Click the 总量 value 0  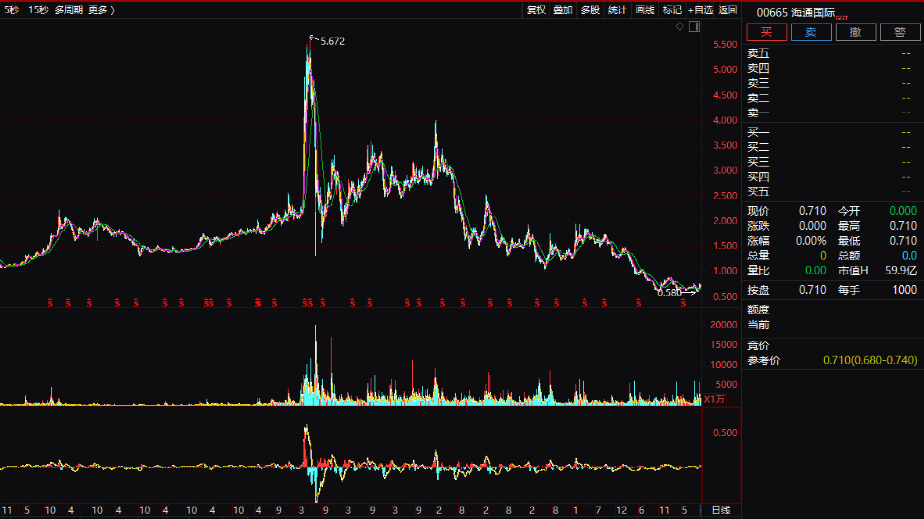(x=823, y=256)
